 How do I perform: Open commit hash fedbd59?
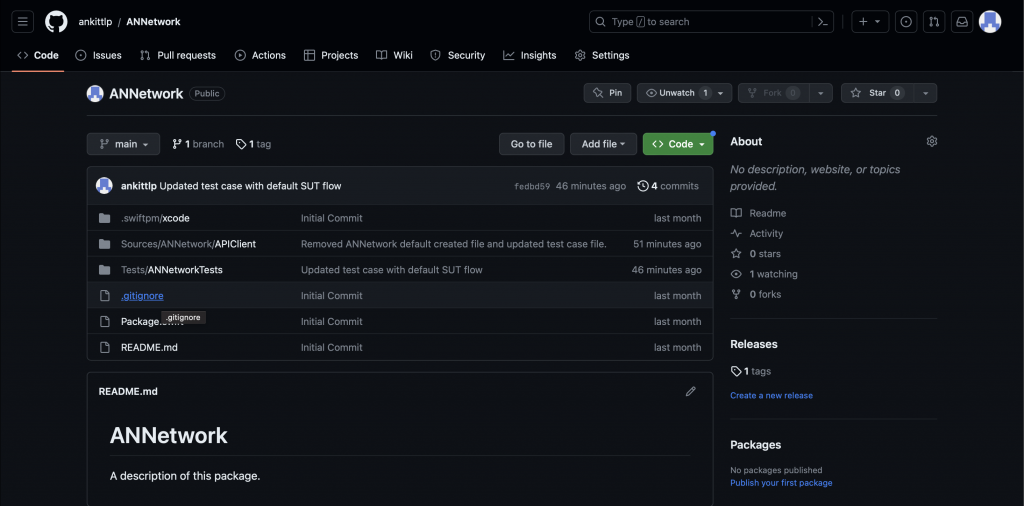coord(532,186)
